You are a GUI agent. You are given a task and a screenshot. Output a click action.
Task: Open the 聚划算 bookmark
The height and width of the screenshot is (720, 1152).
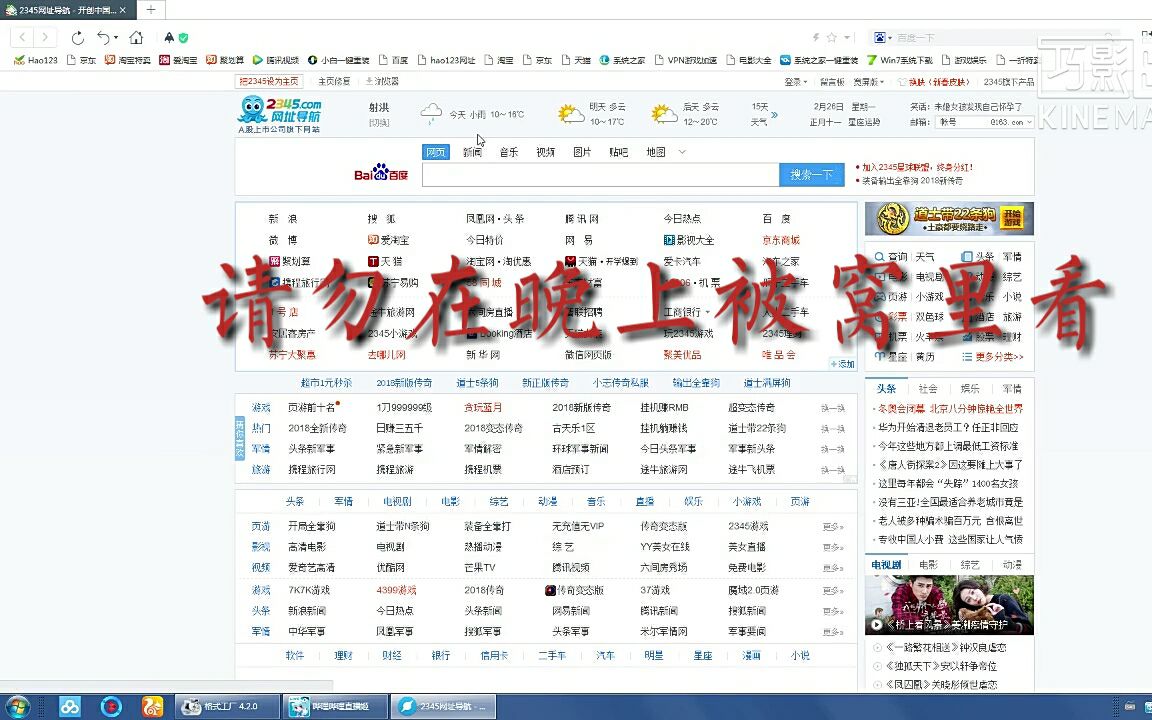point(225,60)
